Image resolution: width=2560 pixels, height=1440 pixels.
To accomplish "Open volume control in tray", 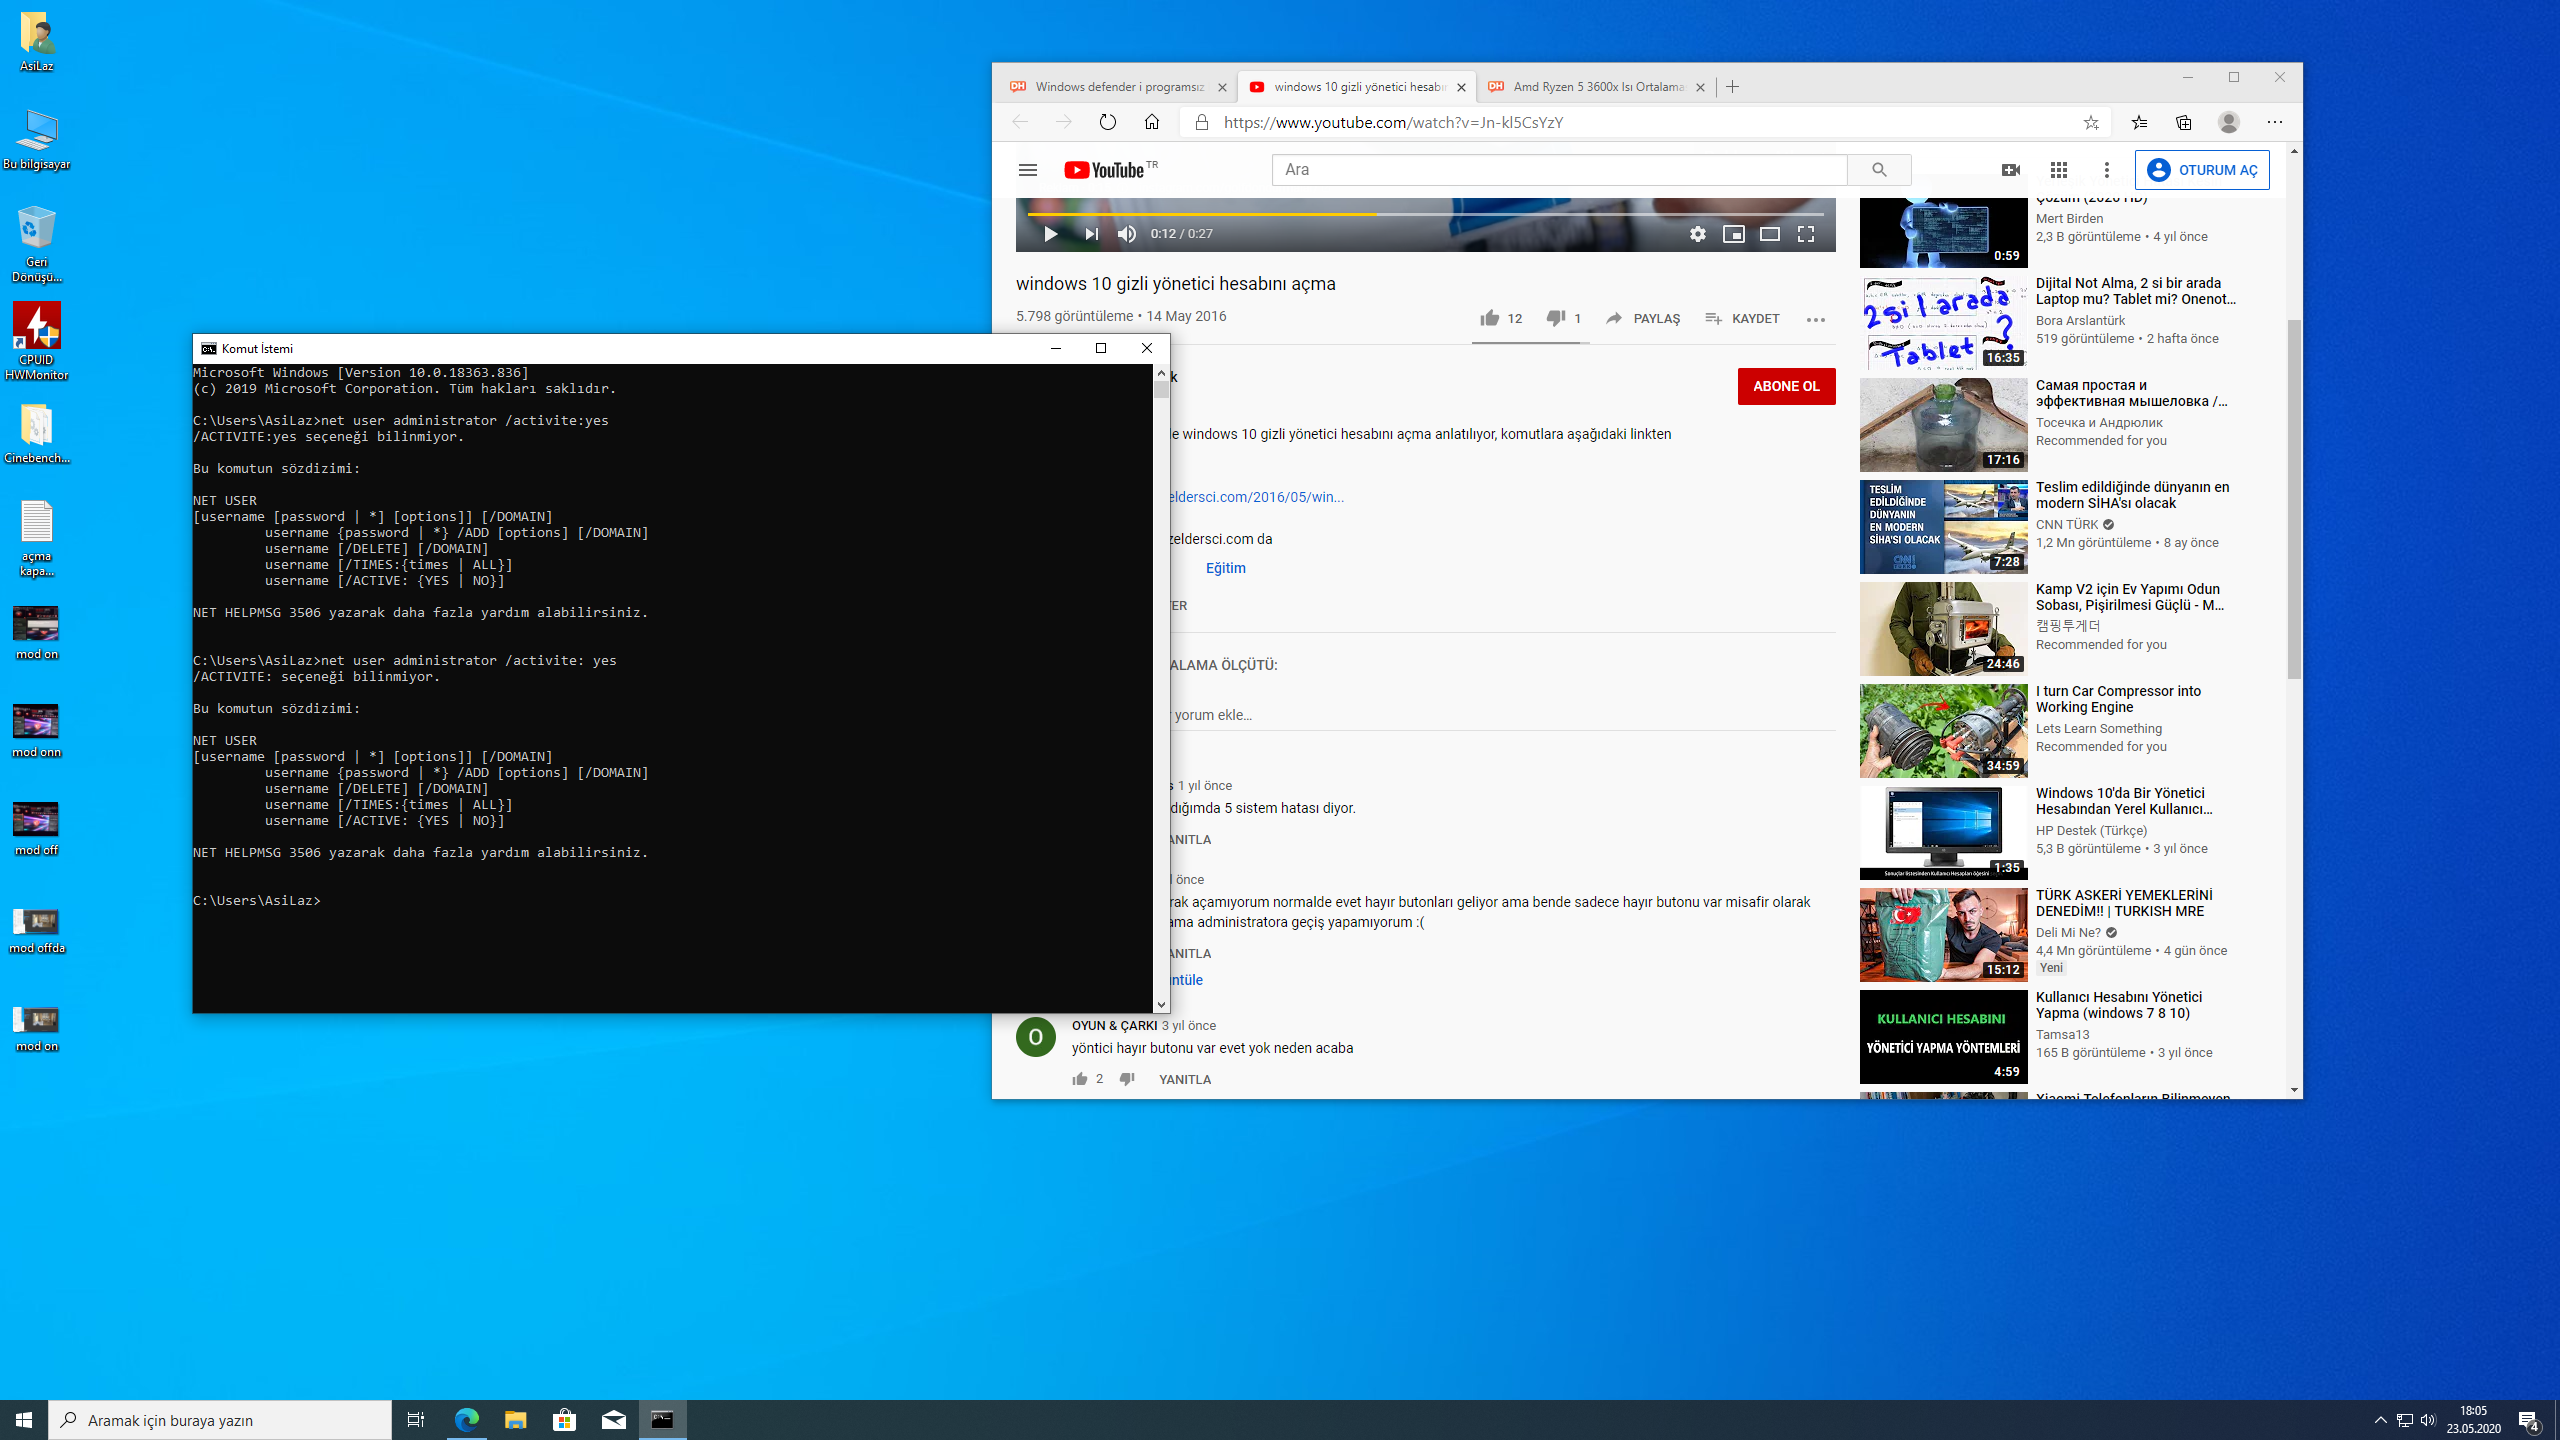I will click(x=2428, y=1420).
